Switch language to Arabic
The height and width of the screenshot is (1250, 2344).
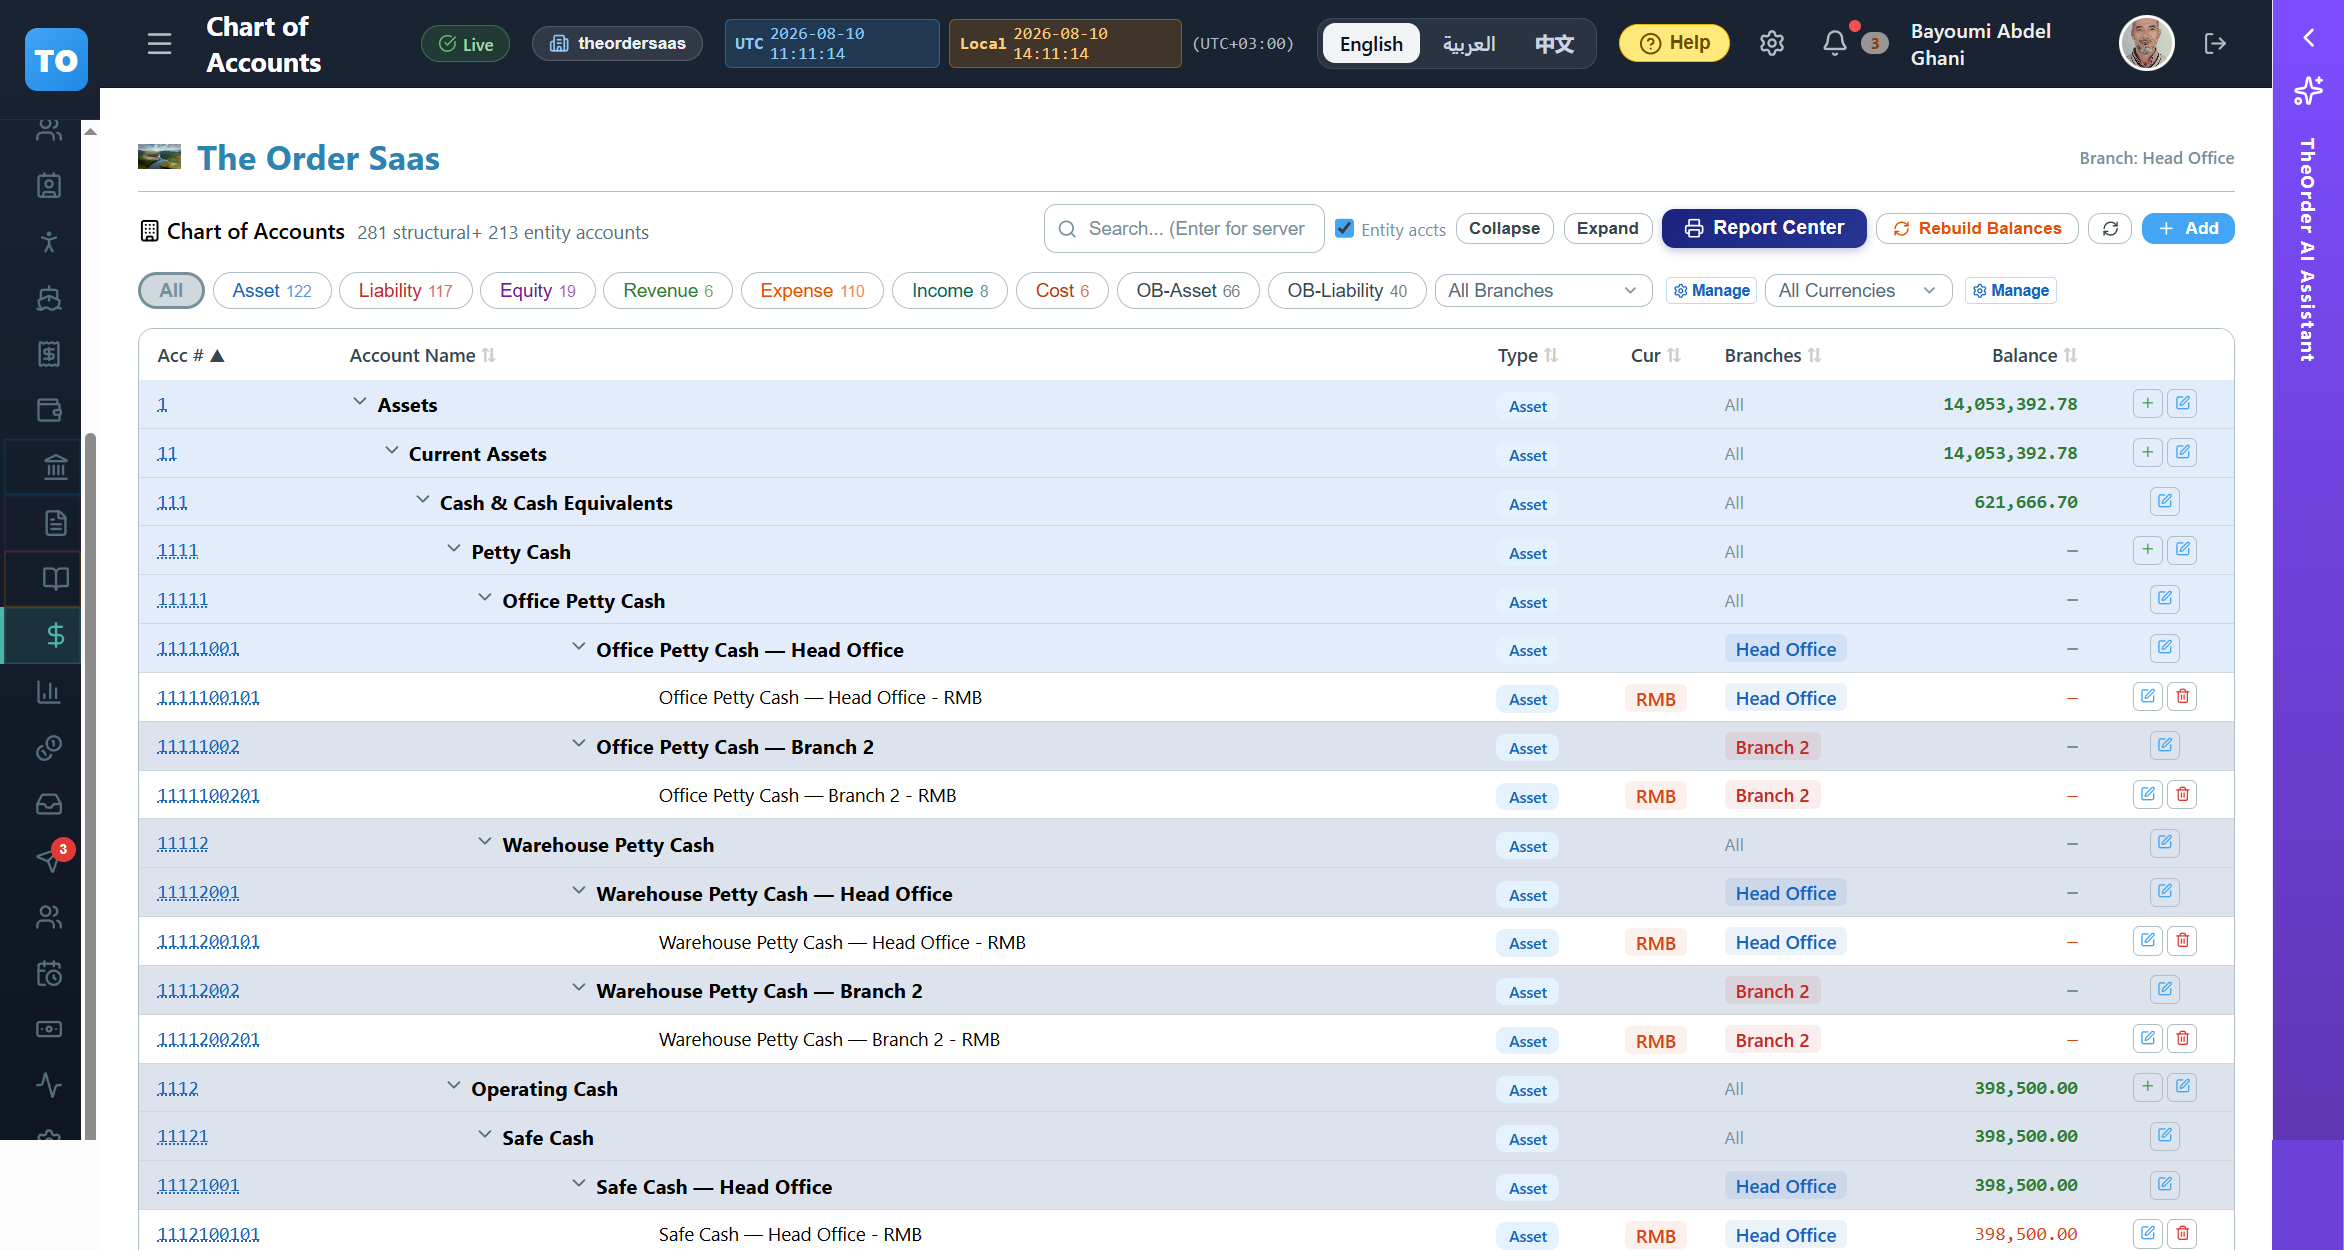1468,44
